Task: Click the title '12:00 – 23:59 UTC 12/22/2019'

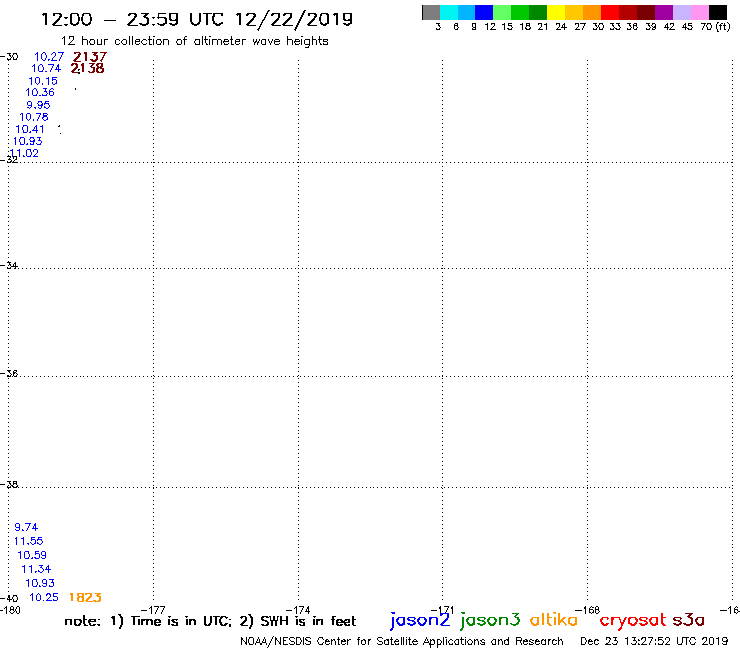Action: point(197,19)
